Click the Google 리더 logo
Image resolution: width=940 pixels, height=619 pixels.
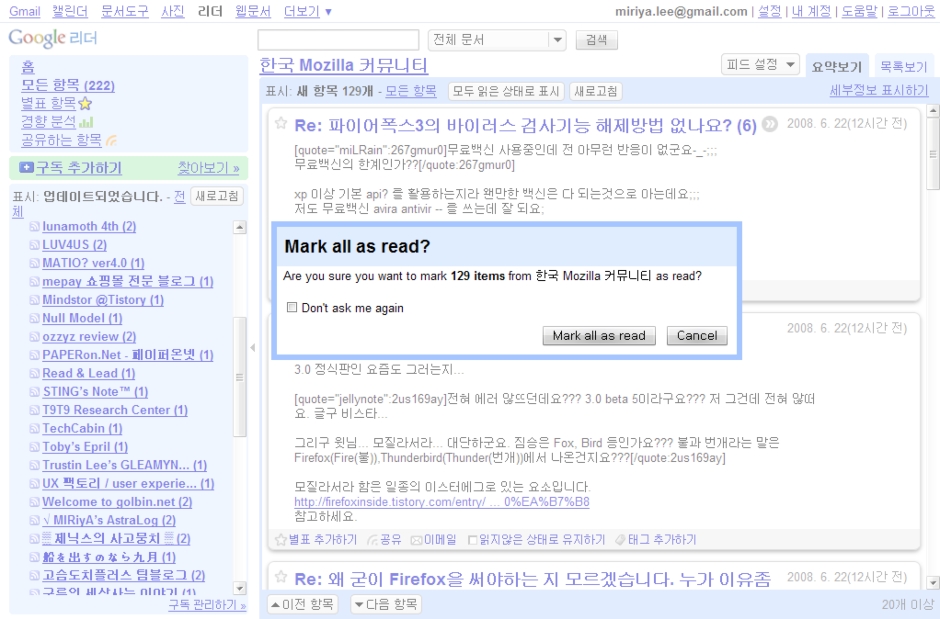pyautogui.click(x=53, y=38)
